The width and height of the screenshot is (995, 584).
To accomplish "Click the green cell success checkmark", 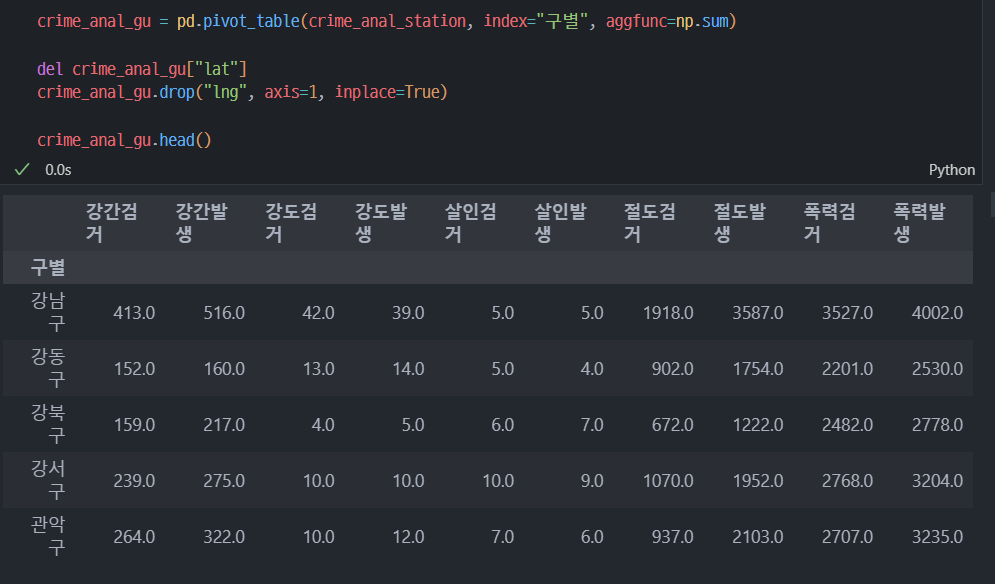I will point(22,169).
